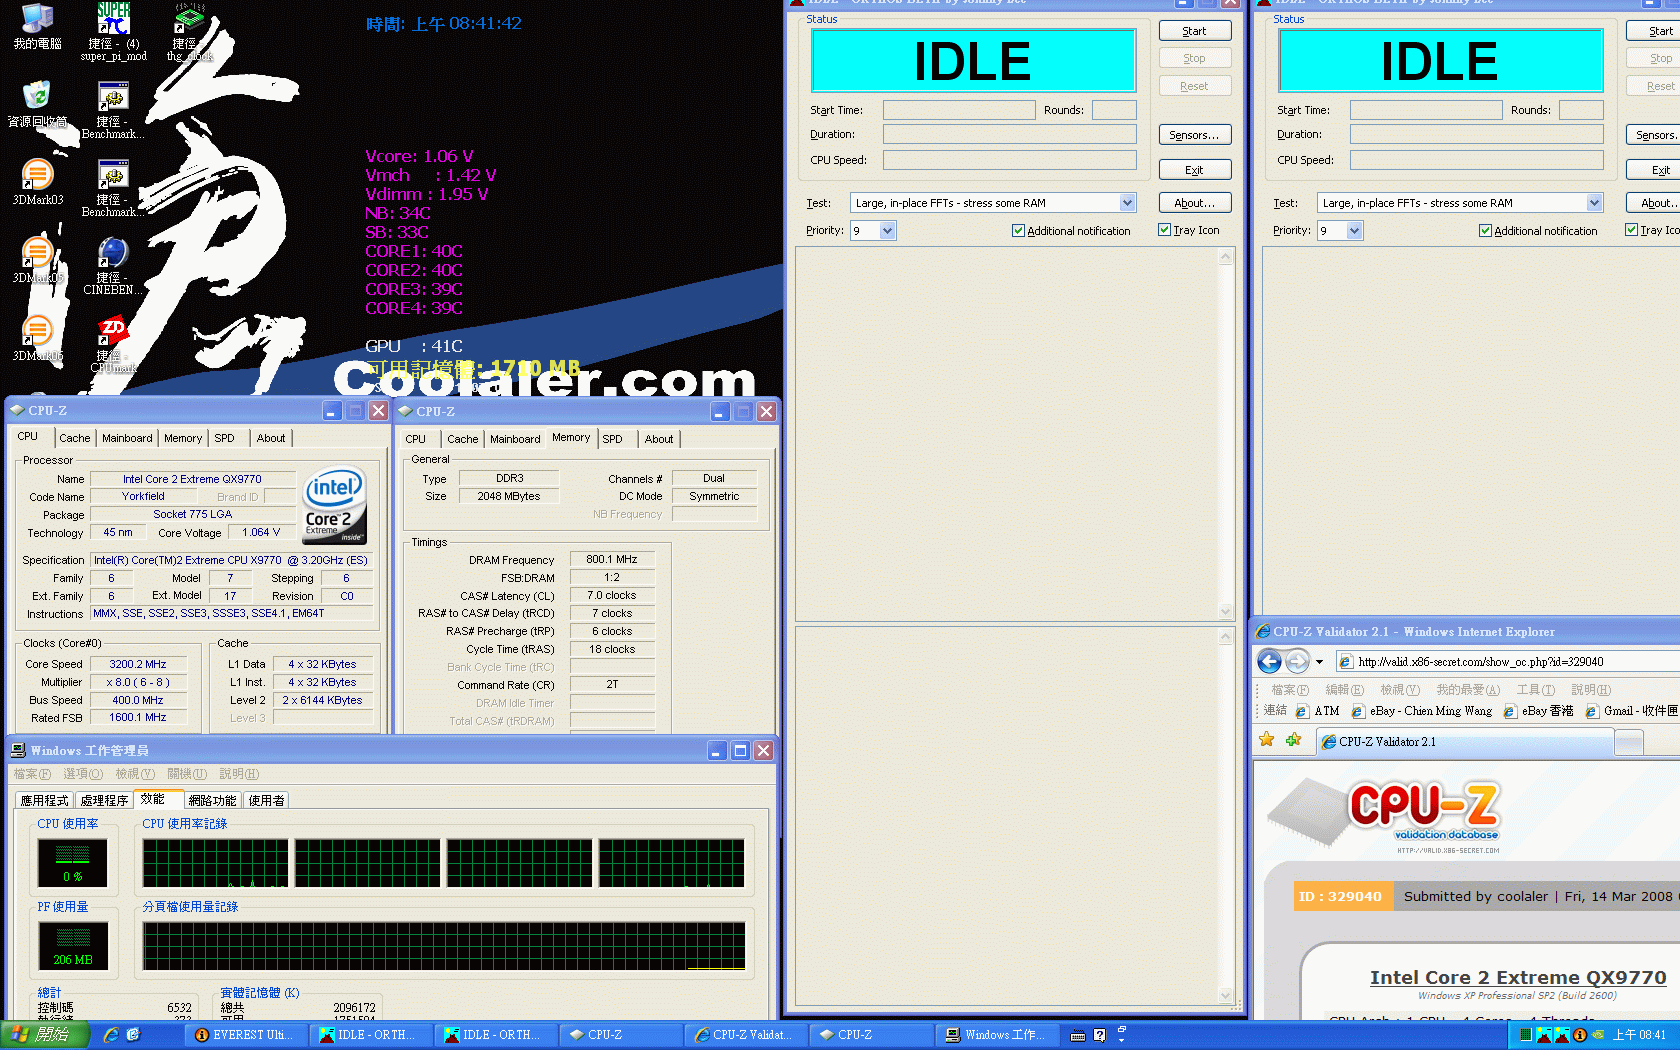Select the CPU-Z Validator 2.1 browser tab
This screenshot has width=1680, height=1050.
click(x=1465, y=742)
